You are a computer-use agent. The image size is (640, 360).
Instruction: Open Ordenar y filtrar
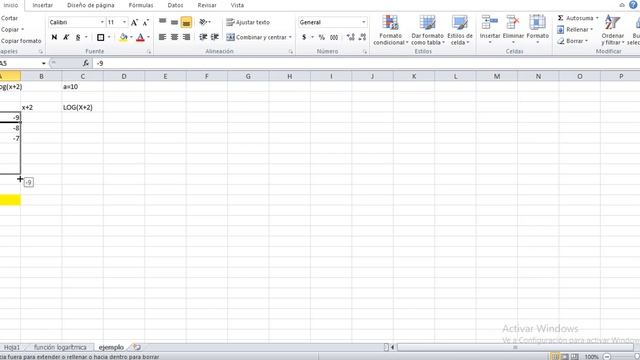[612, 30]
